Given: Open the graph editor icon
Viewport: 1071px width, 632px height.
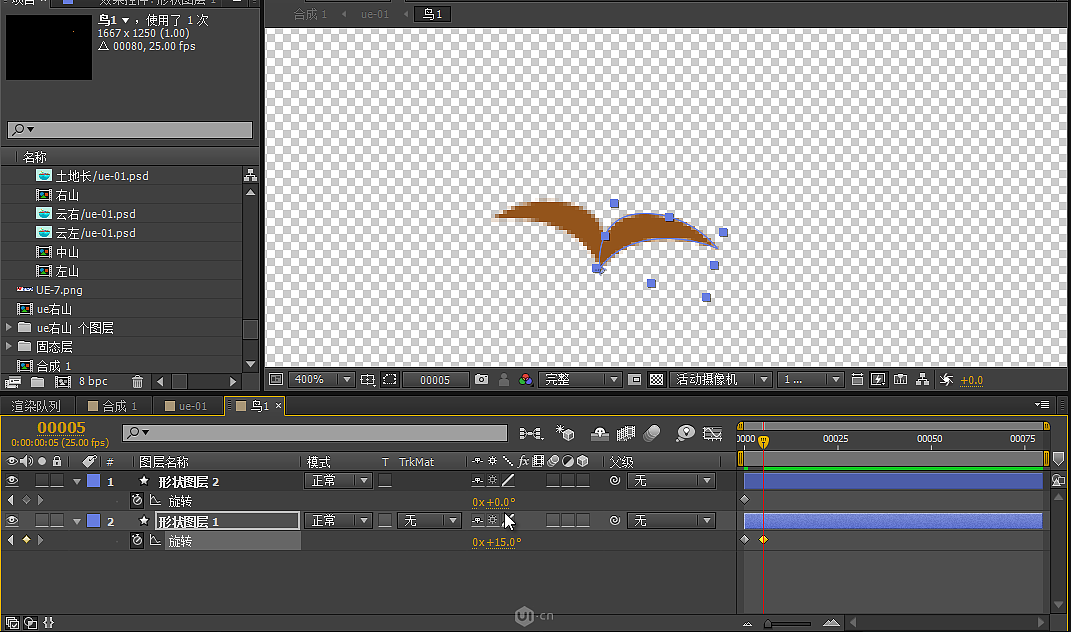Looking at the screenshot, I should click(x=712, y=433).
